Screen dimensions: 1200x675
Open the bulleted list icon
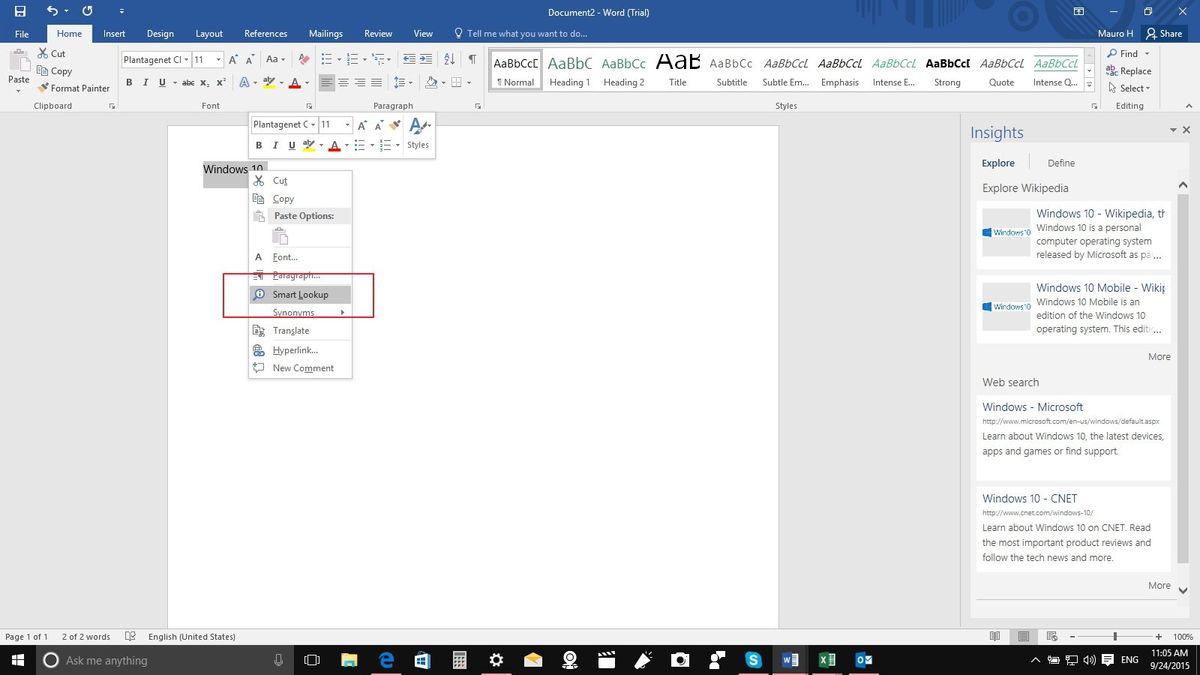click(327, 59)
